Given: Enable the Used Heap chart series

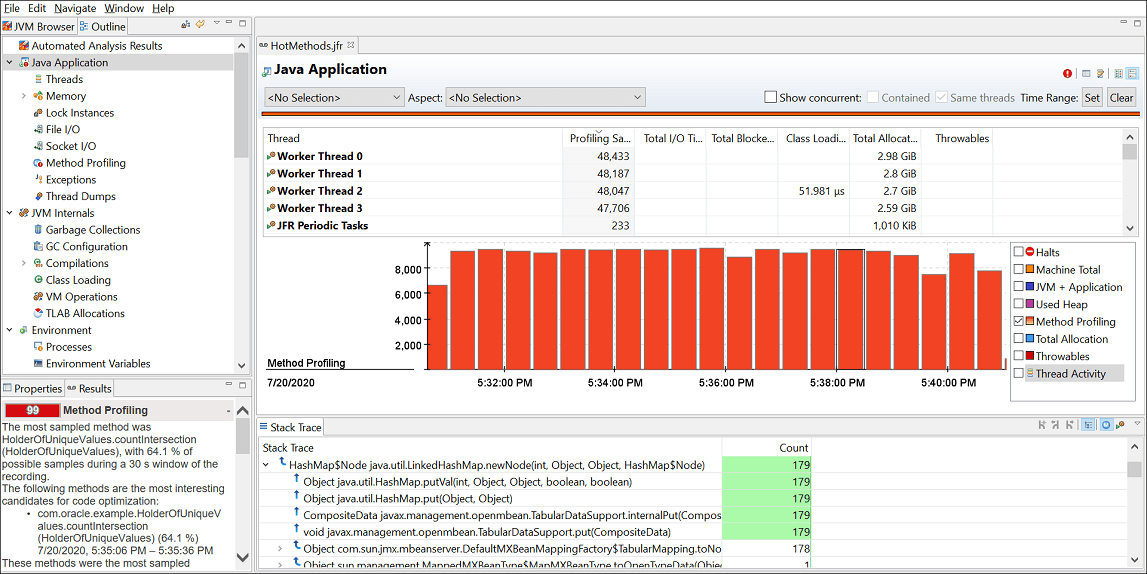Looking at the screenshot, I should (x=1018, y=304).
